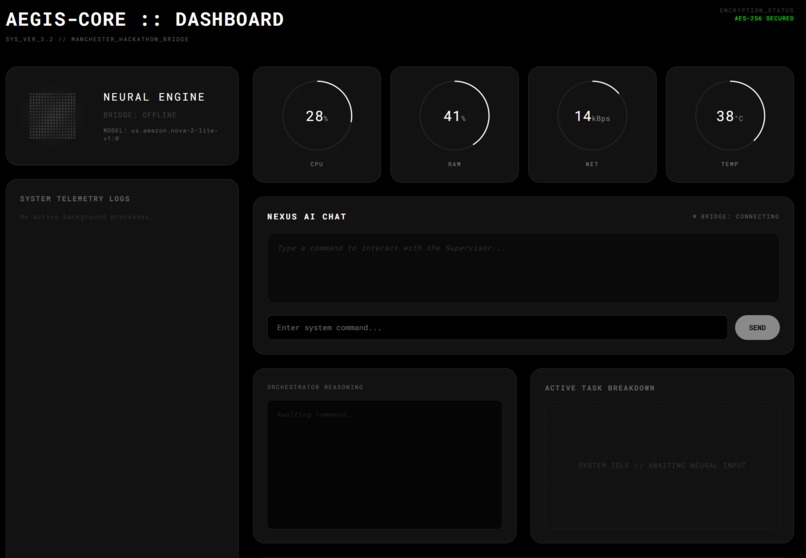Image resolution: width=806 pixels, height=558 pixels.
Task: Select the NET 14 kBps gauge
Action: [592, 116]
